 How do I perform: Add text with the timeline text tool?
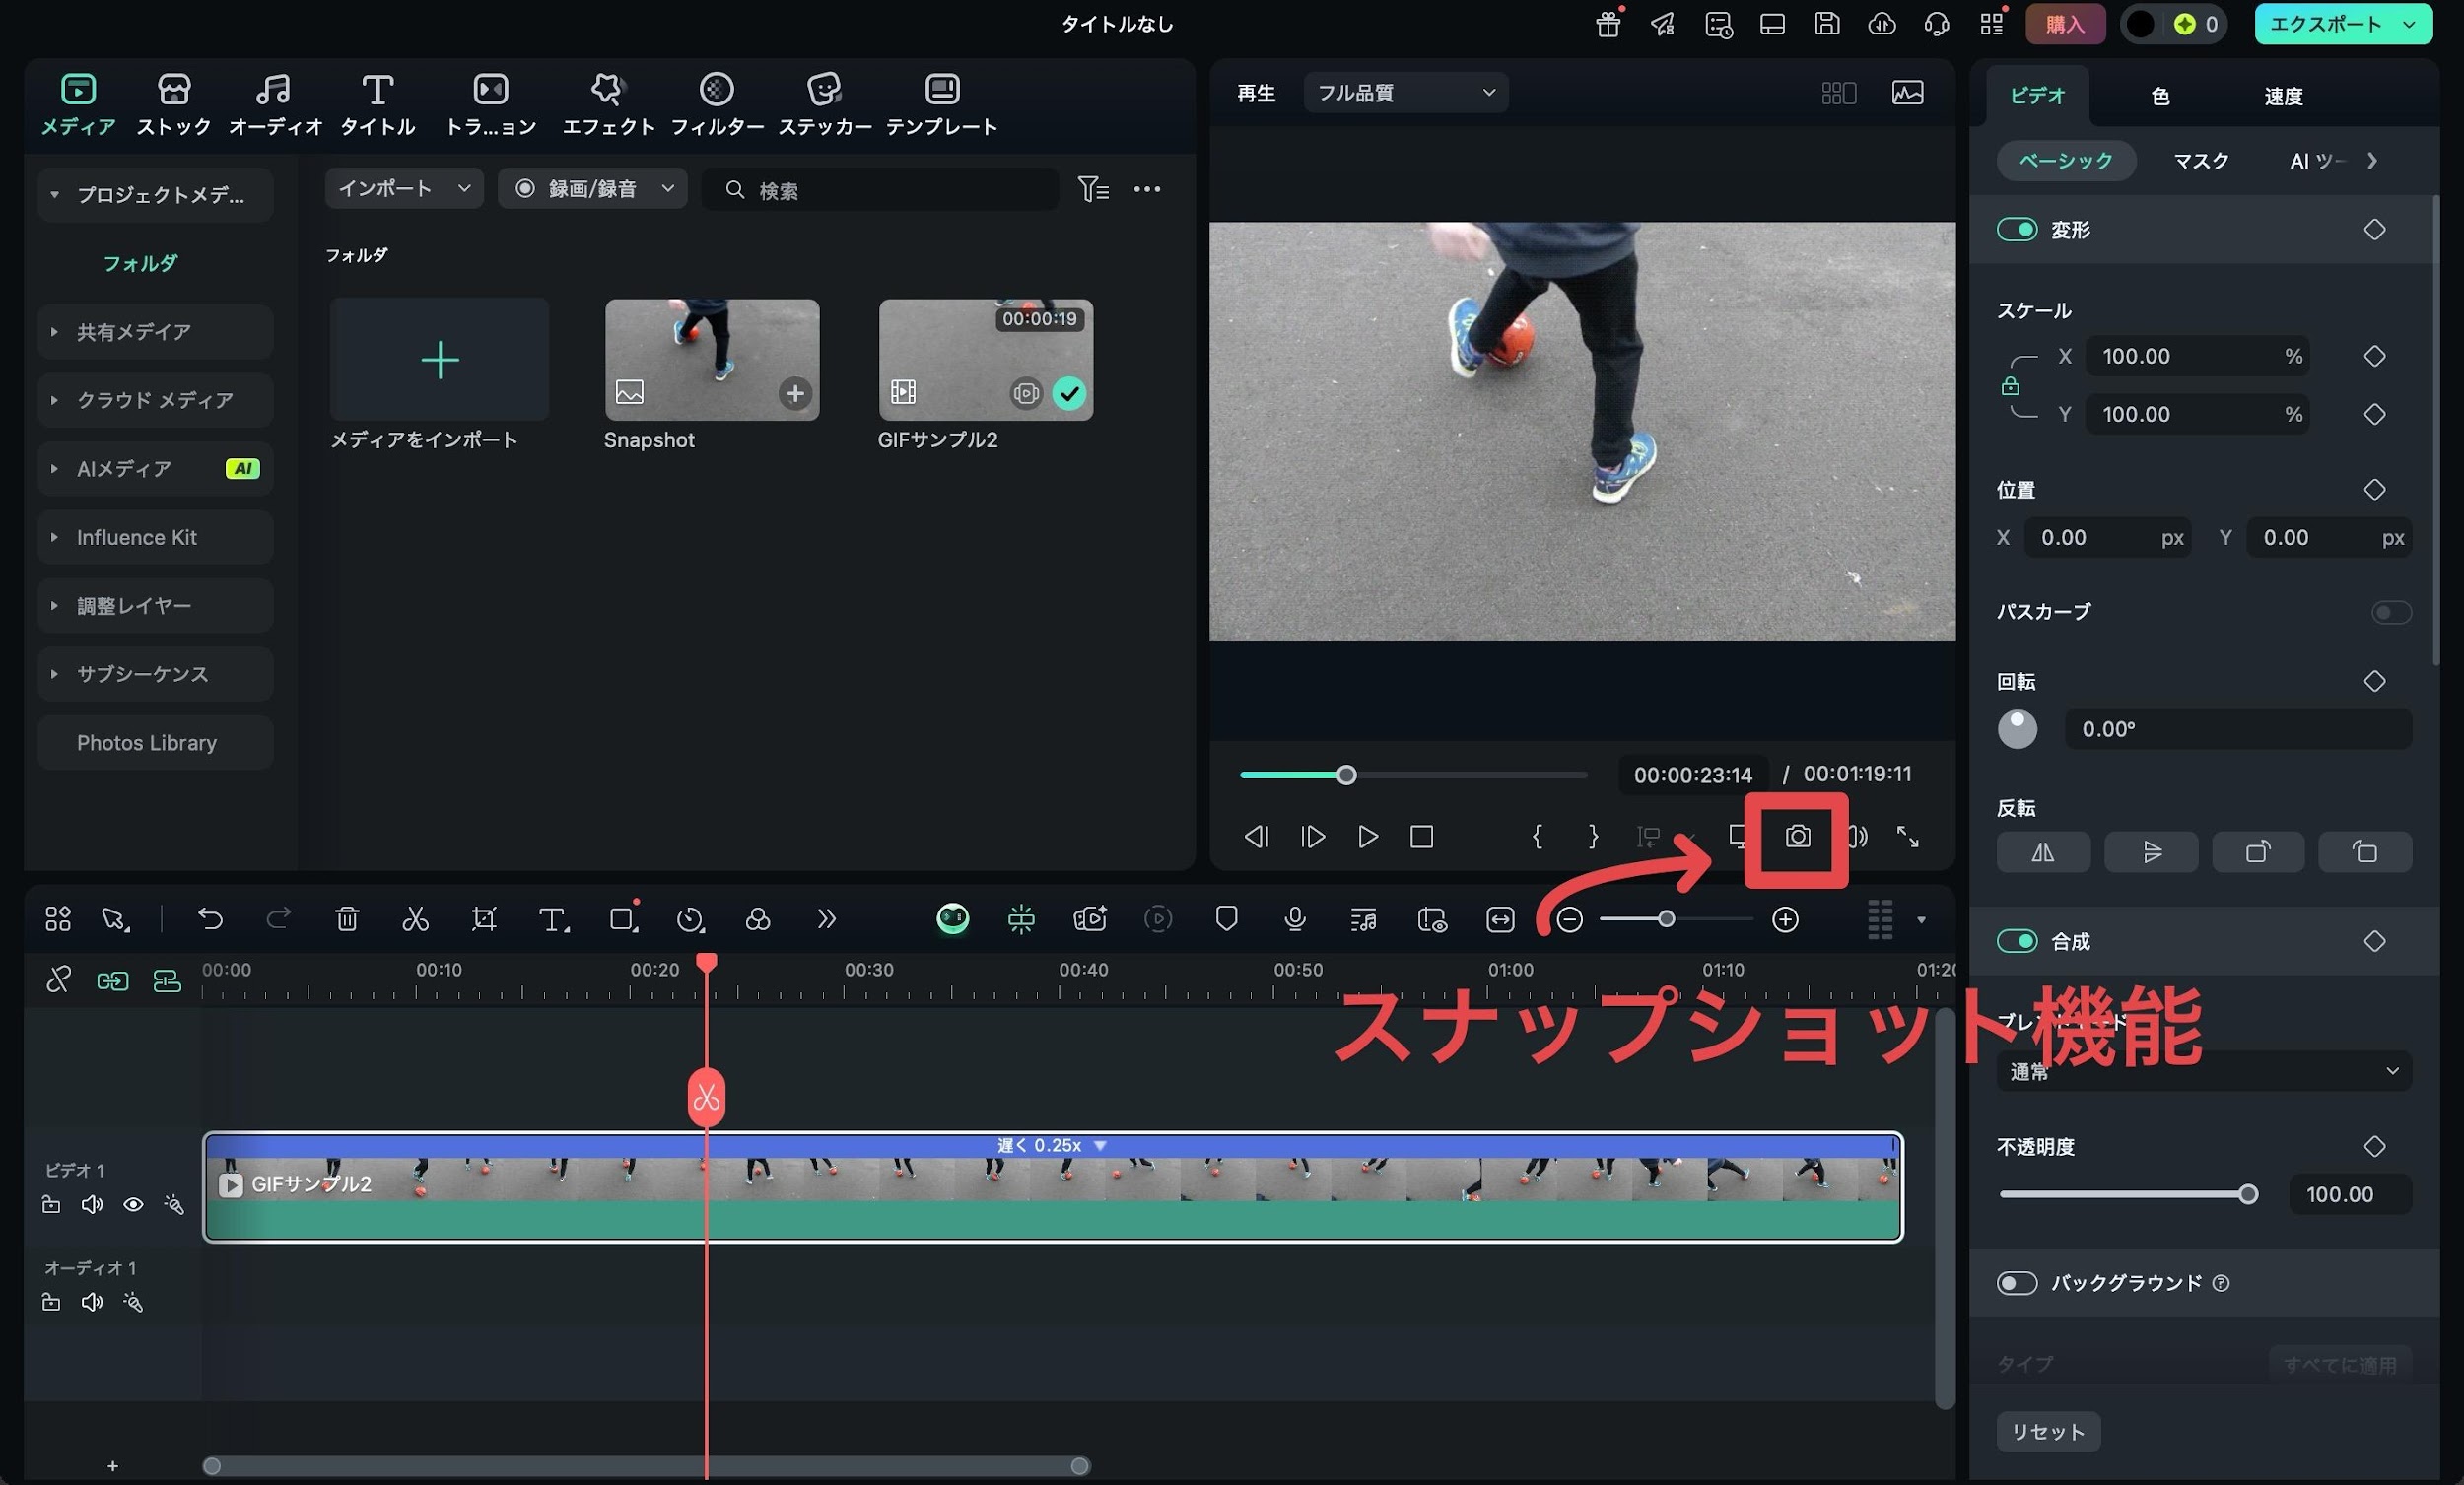(x=553, y=918)
